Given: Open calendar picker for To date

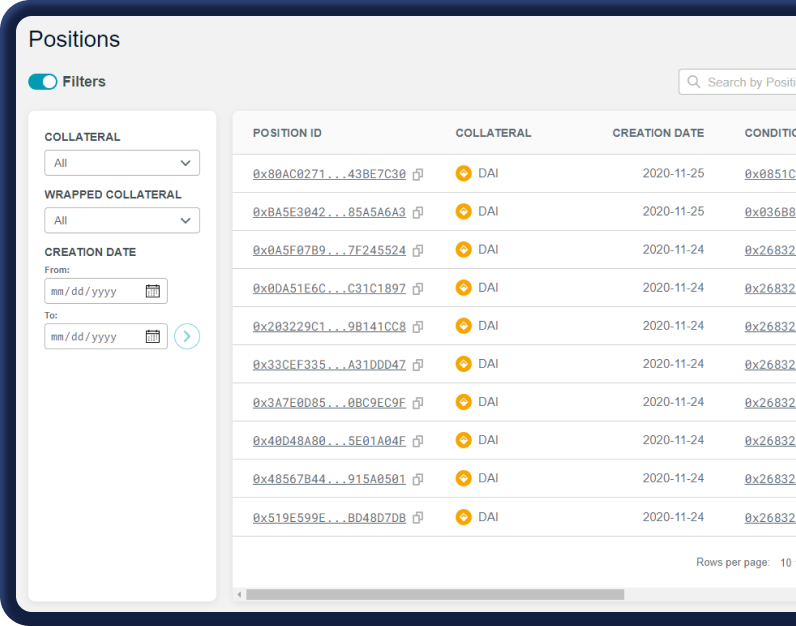Looking at the screenshot, I should click(153, 337).
